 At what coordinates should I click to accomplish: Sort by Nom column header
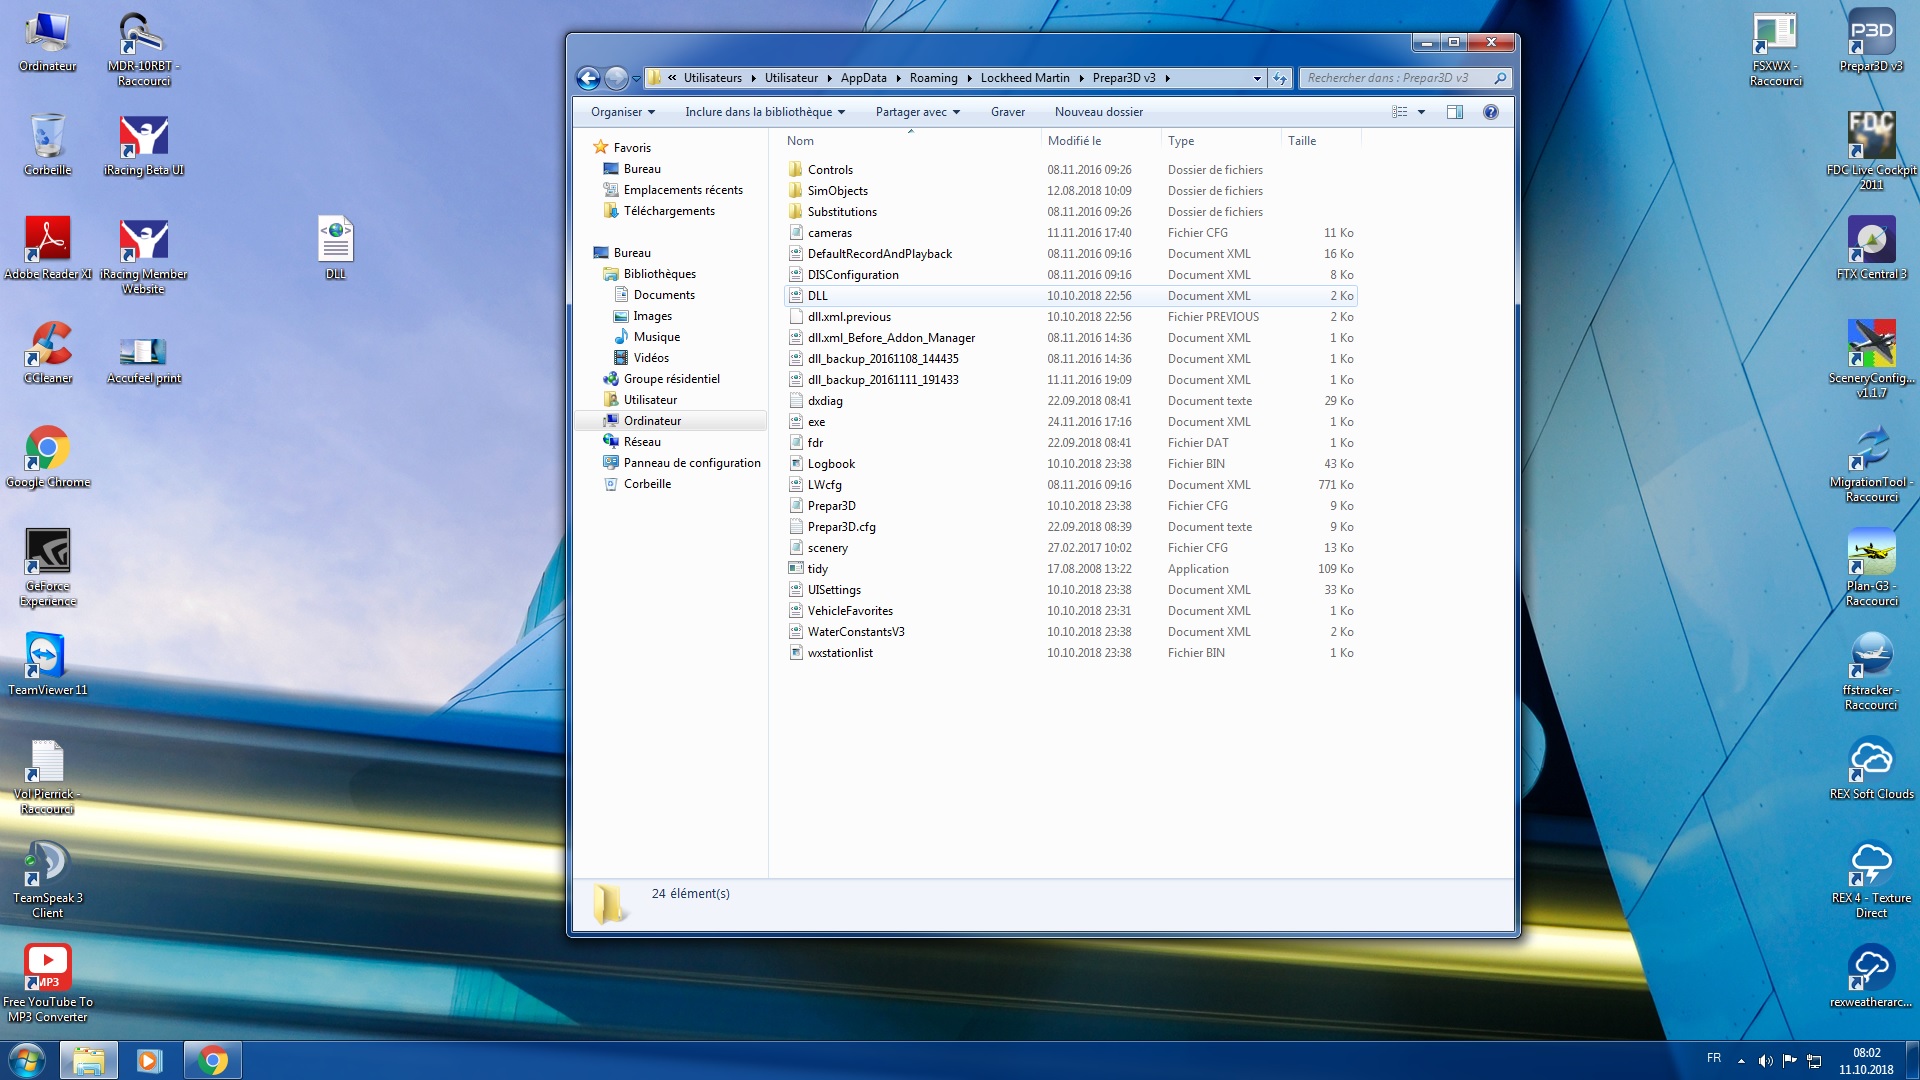click(910, 141)
